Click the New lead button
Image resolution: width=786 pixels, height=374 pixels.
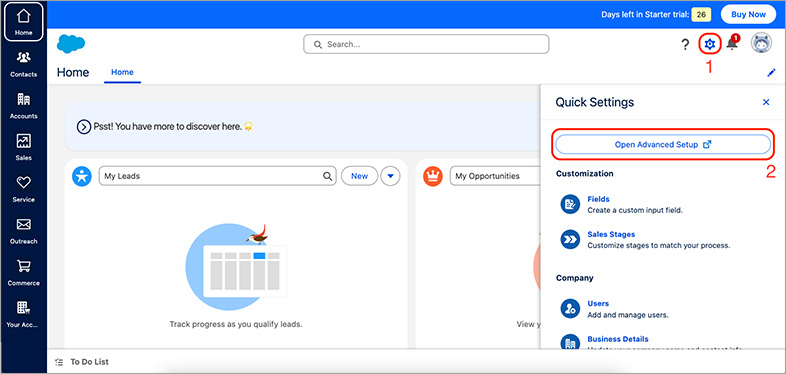(x=359, y=176)
